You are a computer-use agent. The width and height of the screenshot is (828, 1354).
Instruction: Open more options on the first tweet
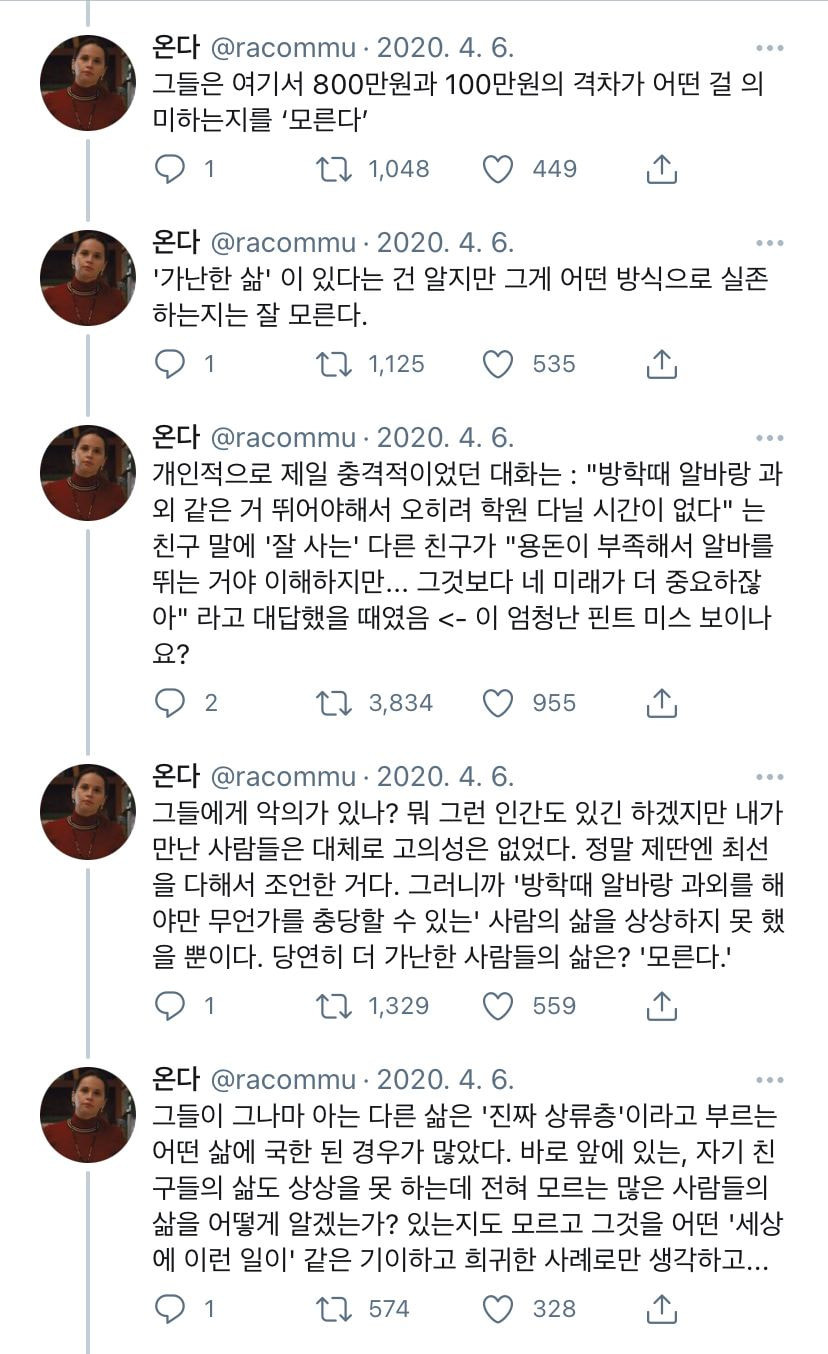pyautogui.click(x=769, y=48)
